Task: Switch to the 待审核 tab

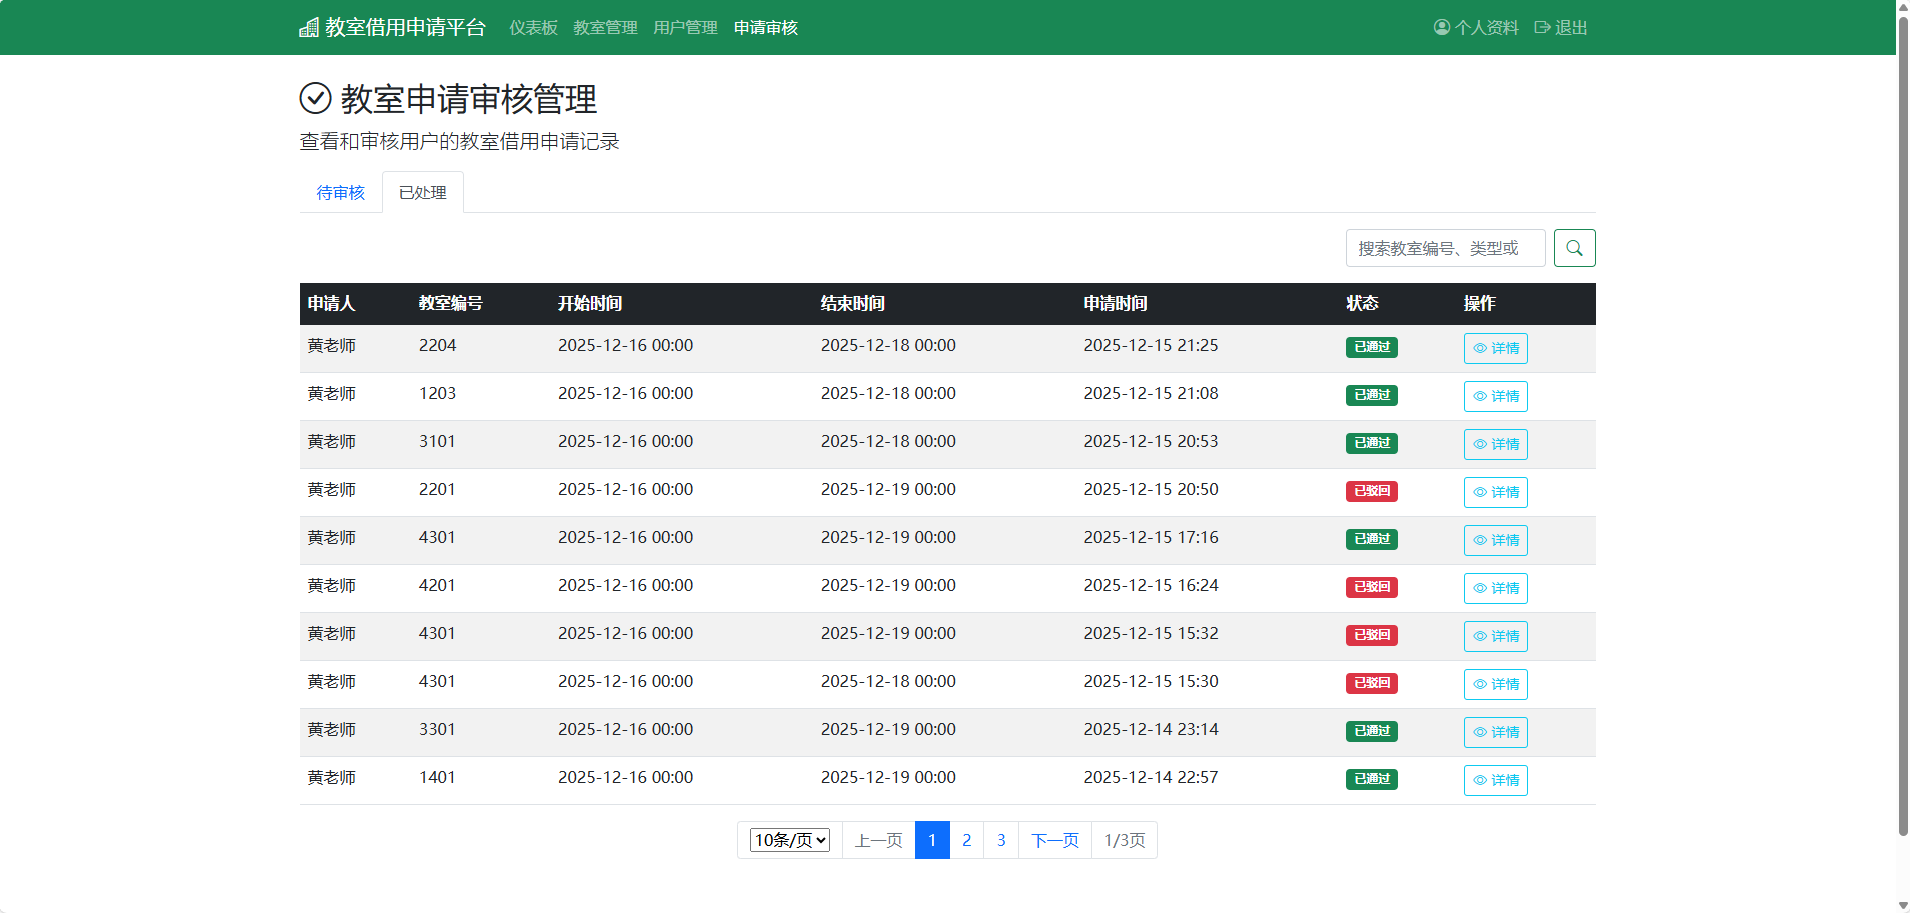Action: [341, 192]
